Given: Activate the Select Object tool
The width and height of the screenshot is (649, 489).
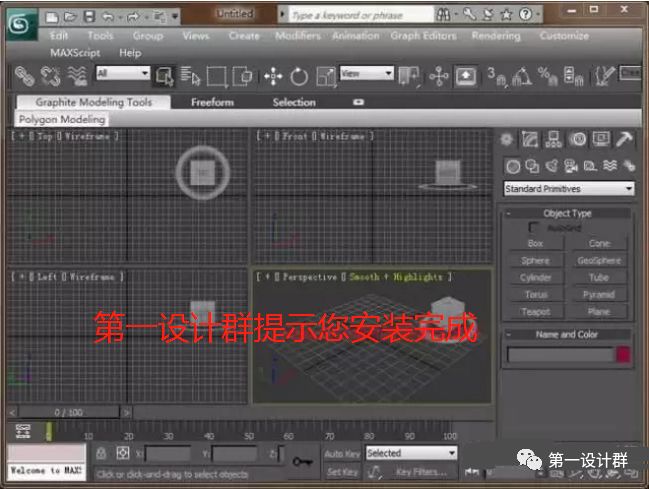Looking at the screenshot, I should pyautogui.click(x=164, y=77).
